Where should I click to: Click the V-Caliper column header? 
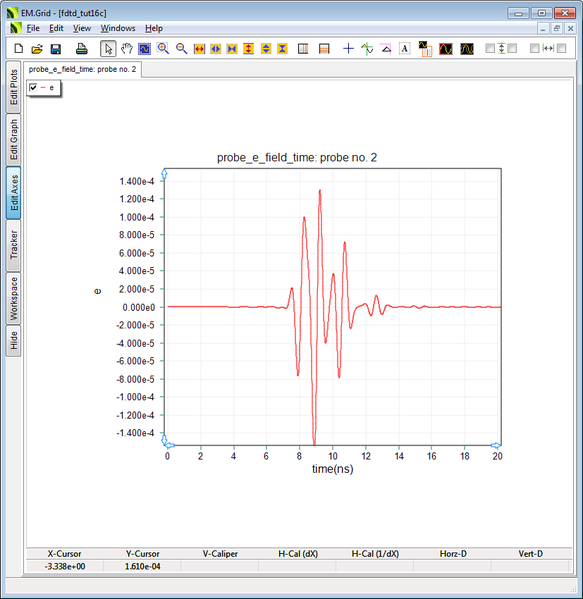click(x=220, y=554)
